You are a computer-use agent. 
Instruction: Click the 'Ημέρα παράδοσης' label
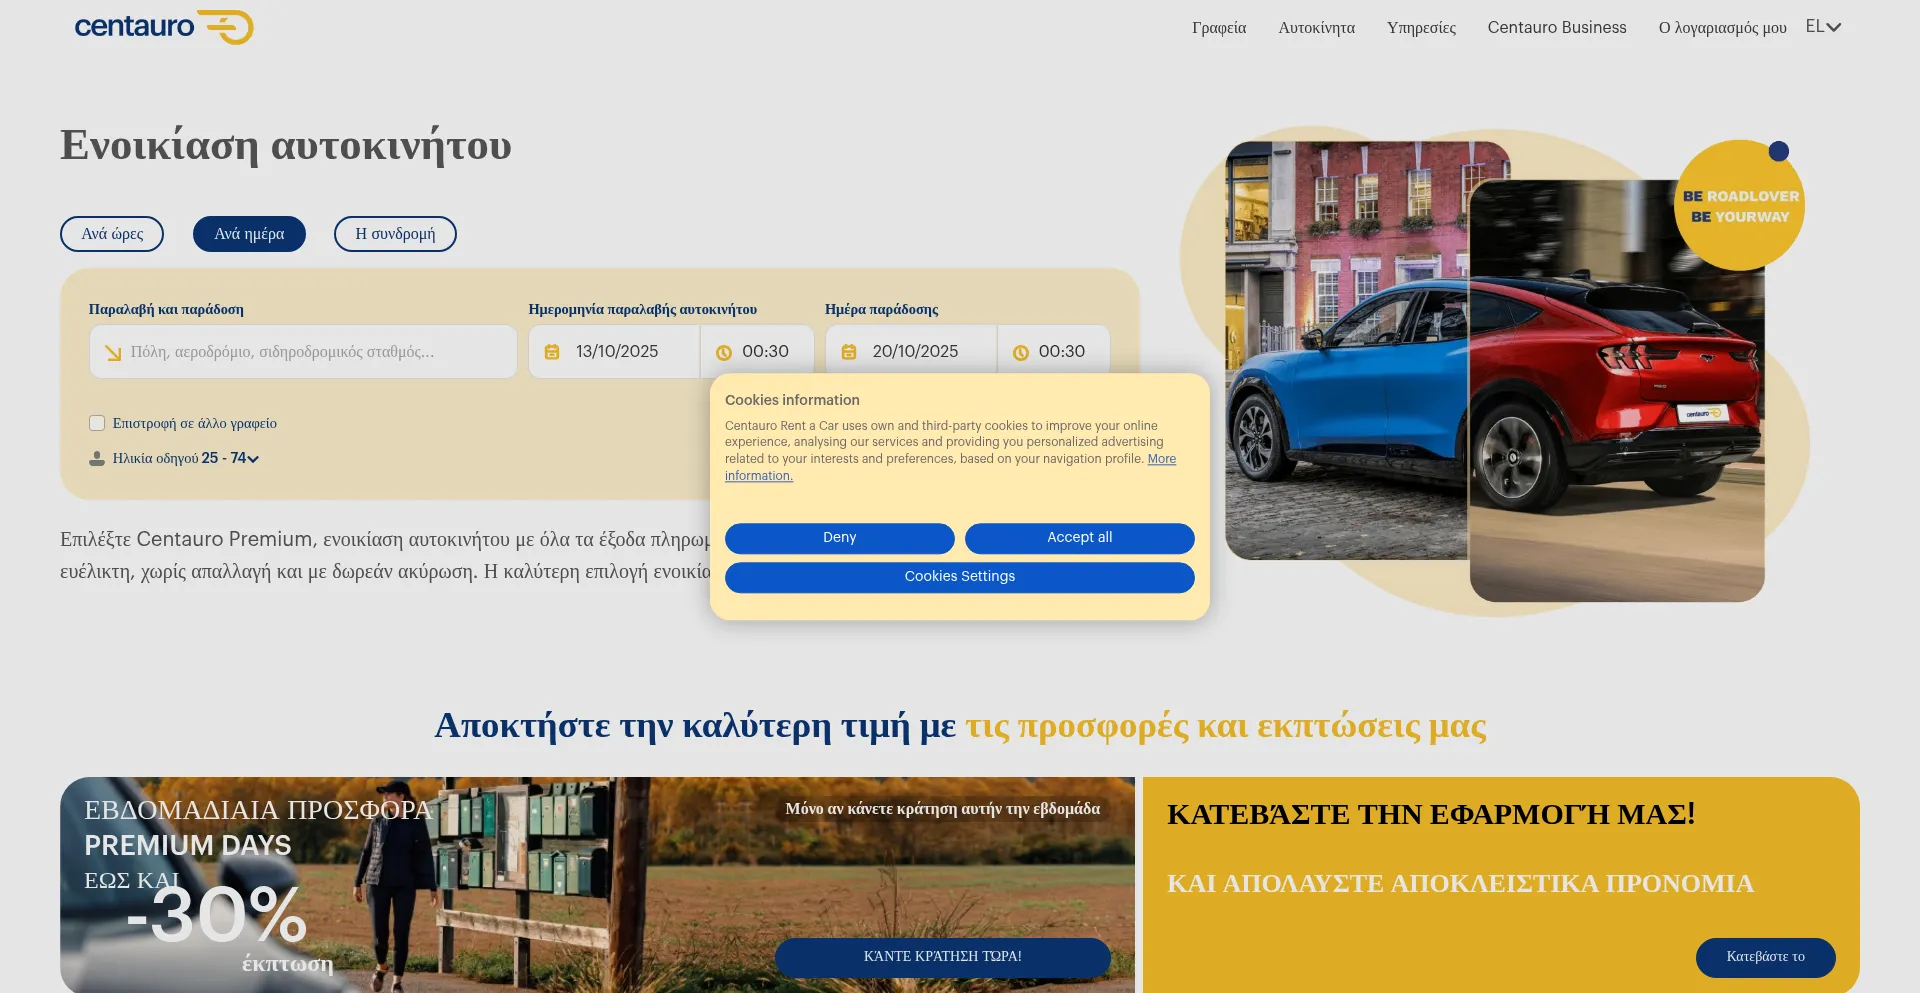coord(882,310)
